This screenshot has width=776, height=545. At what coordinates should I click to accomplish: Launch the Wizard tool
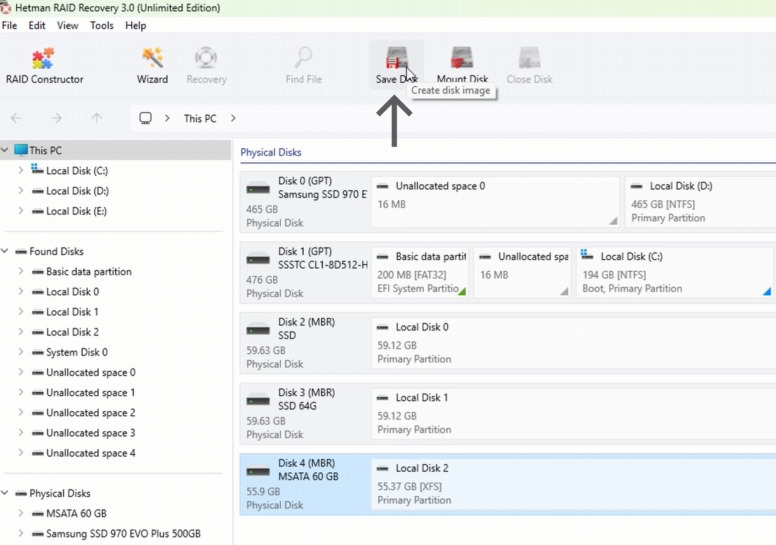tap(152, 65)
